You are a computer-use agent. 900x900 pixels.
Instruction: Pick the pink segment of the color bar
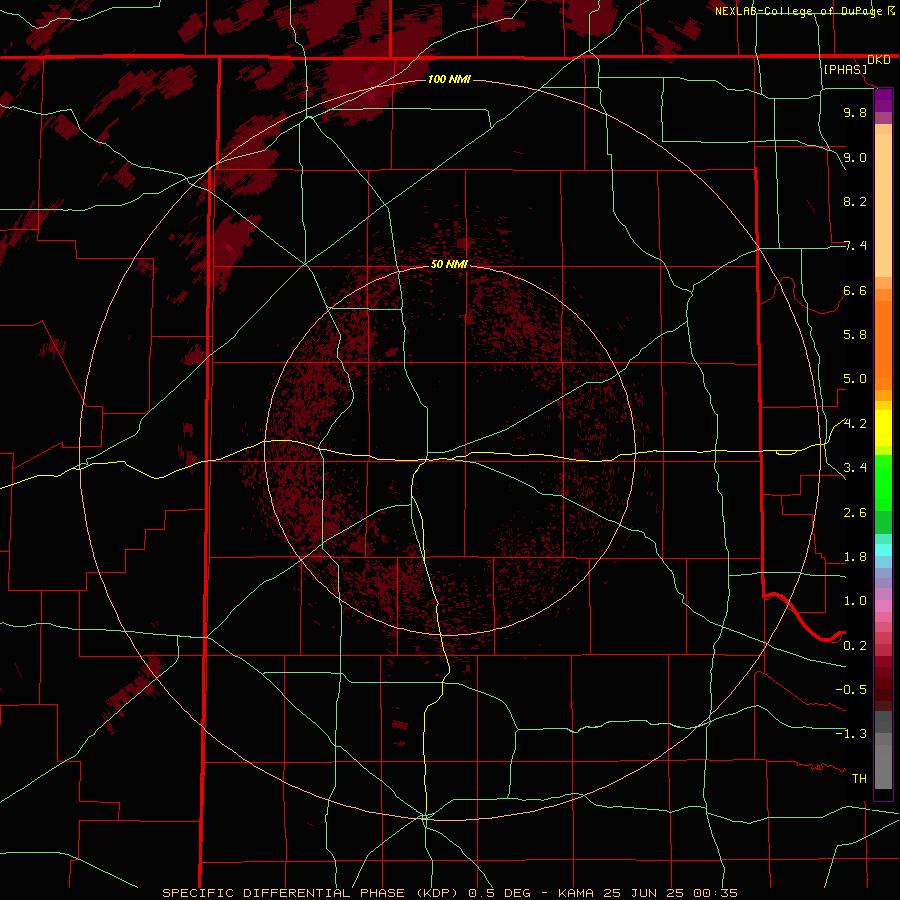pos(883,606)
